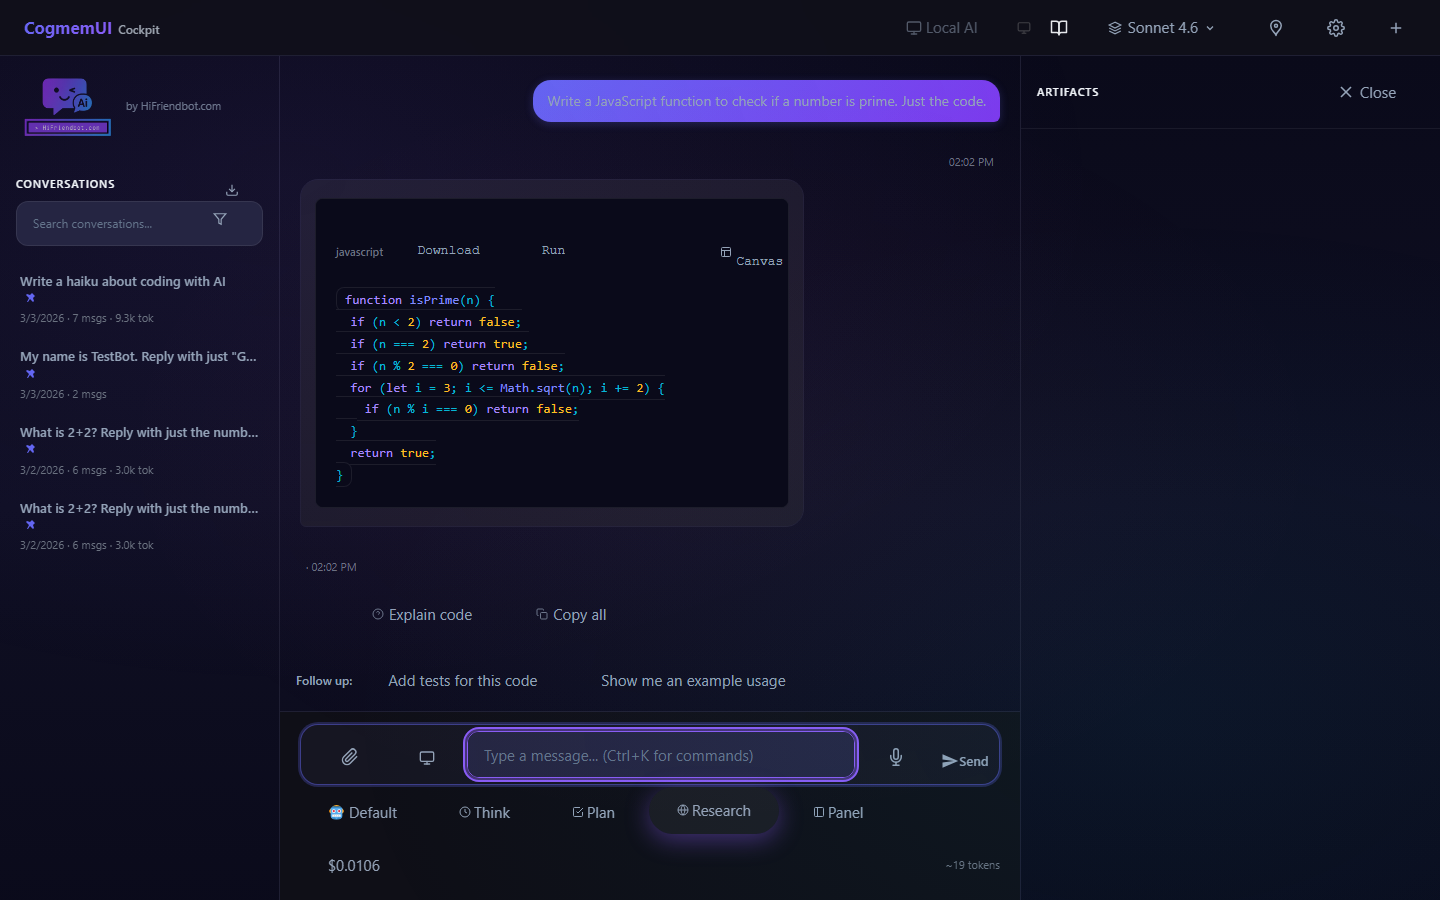This screenshot has height=900, width=1440.
Task: Open the book panel icon in header
Action: coord(1059,28)
